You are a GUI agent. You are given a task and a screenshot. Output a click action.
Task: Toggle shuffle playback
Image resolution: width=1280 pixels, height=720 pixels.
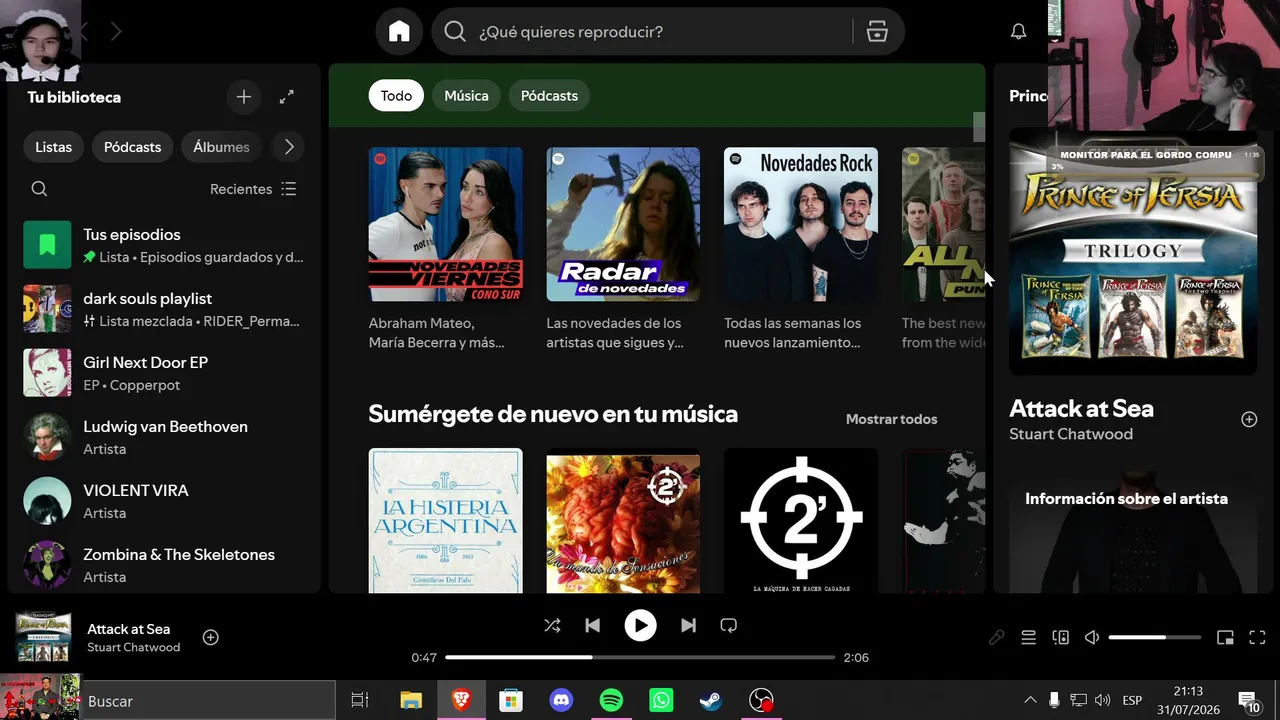[x=552, y=625]
